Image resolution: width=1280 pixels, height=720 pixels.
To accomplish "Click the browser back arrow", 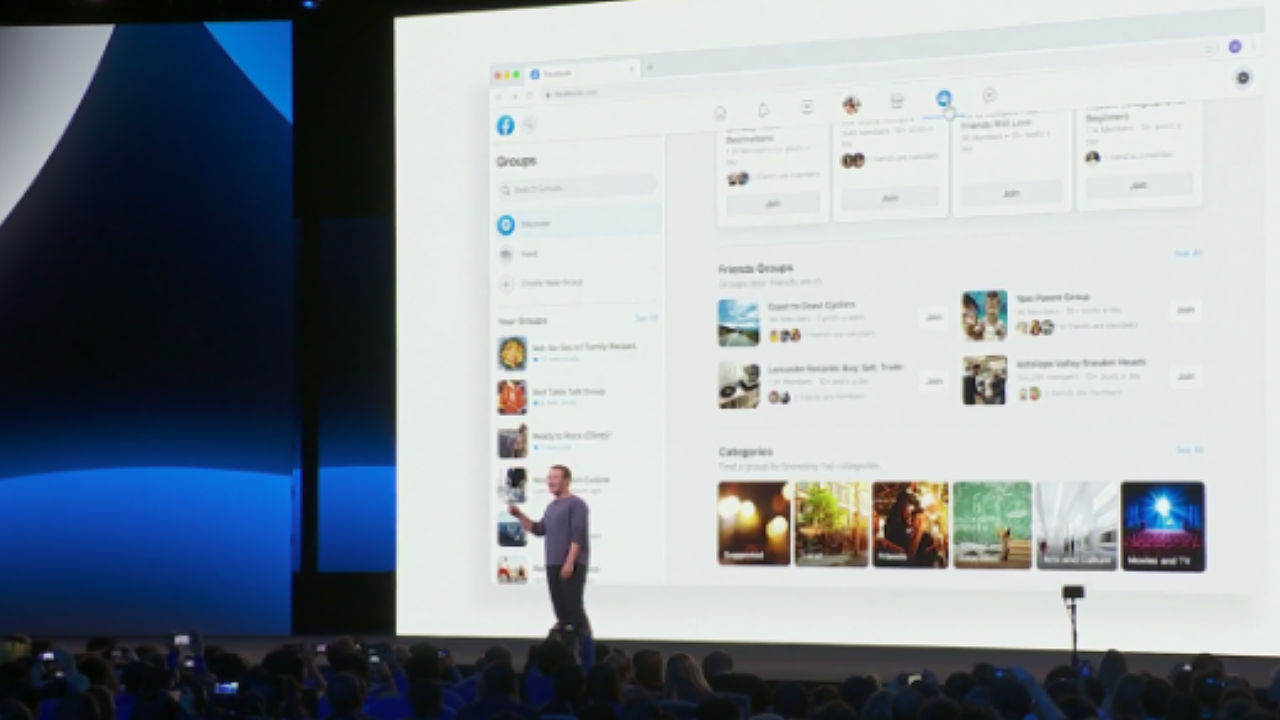I will coord(500,96).
